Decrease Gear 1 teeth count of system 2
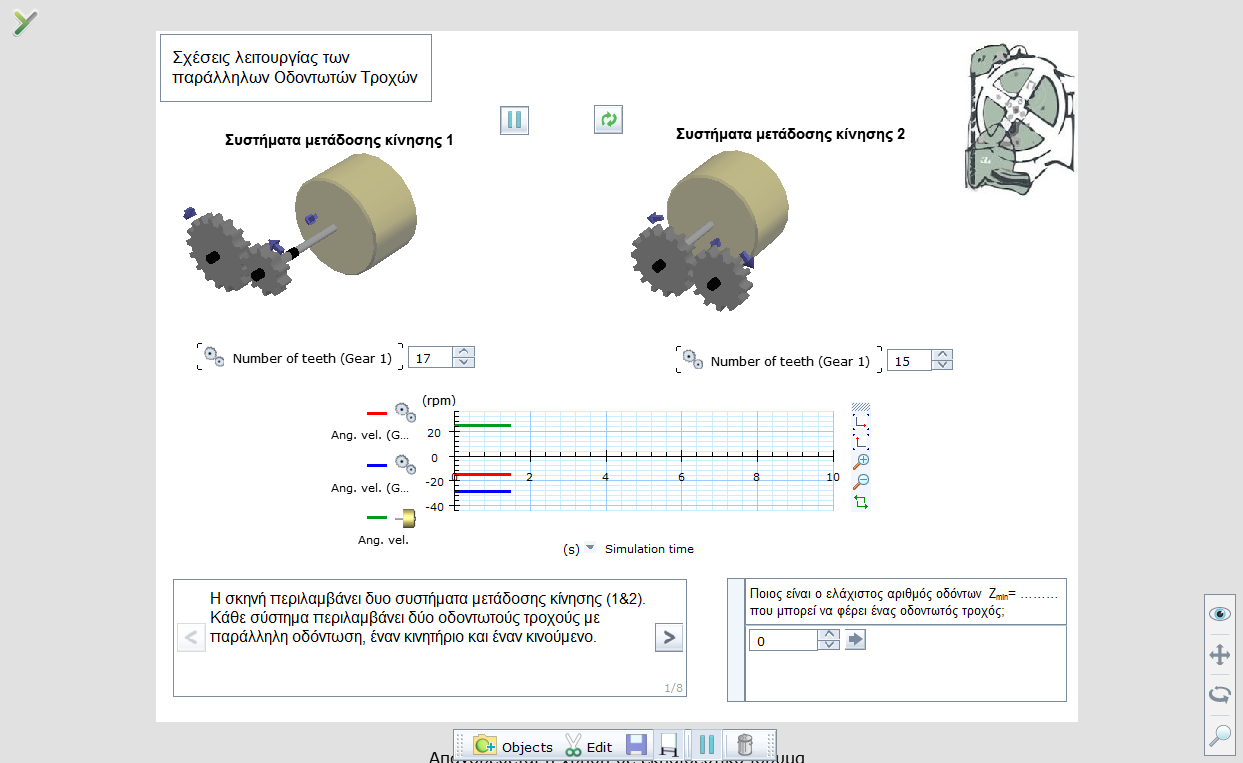 tap(942, 366)
